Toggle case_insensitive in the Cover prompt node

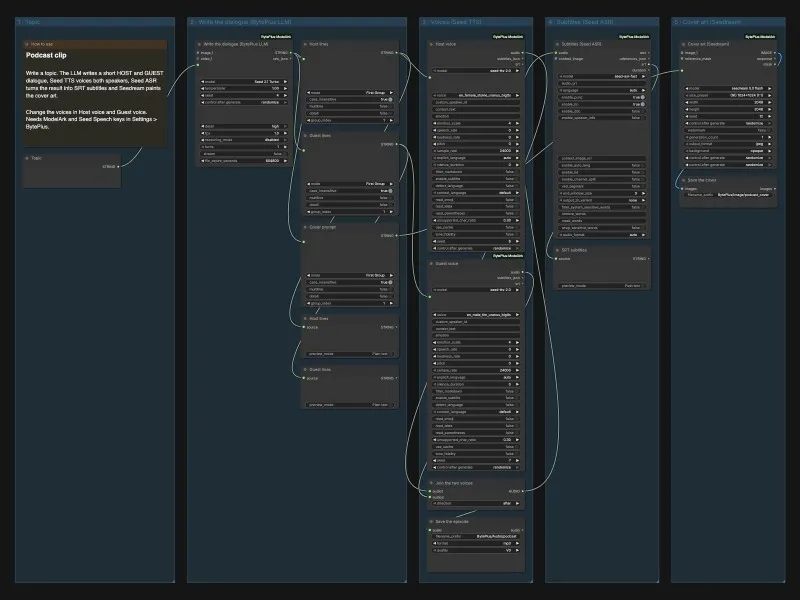(x=350, y=282)
